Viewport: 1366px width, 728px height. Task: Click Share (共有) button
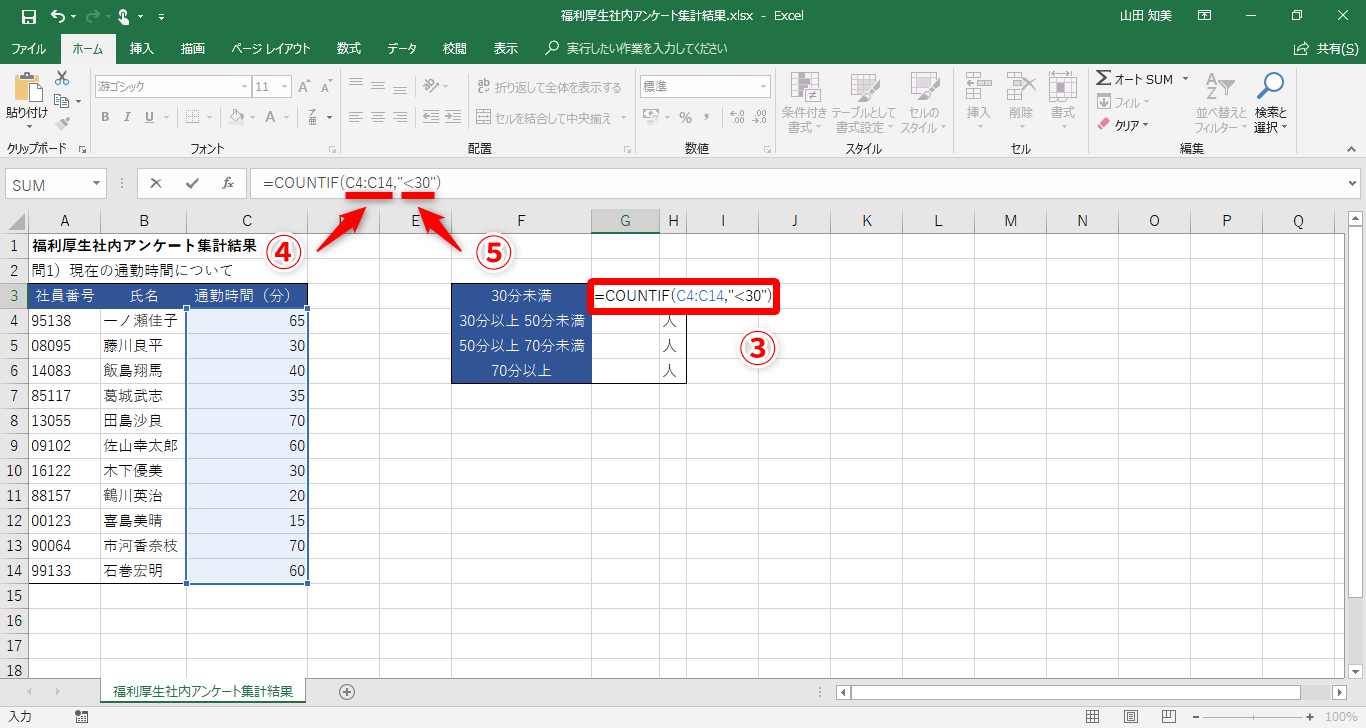click(1327, 48)
